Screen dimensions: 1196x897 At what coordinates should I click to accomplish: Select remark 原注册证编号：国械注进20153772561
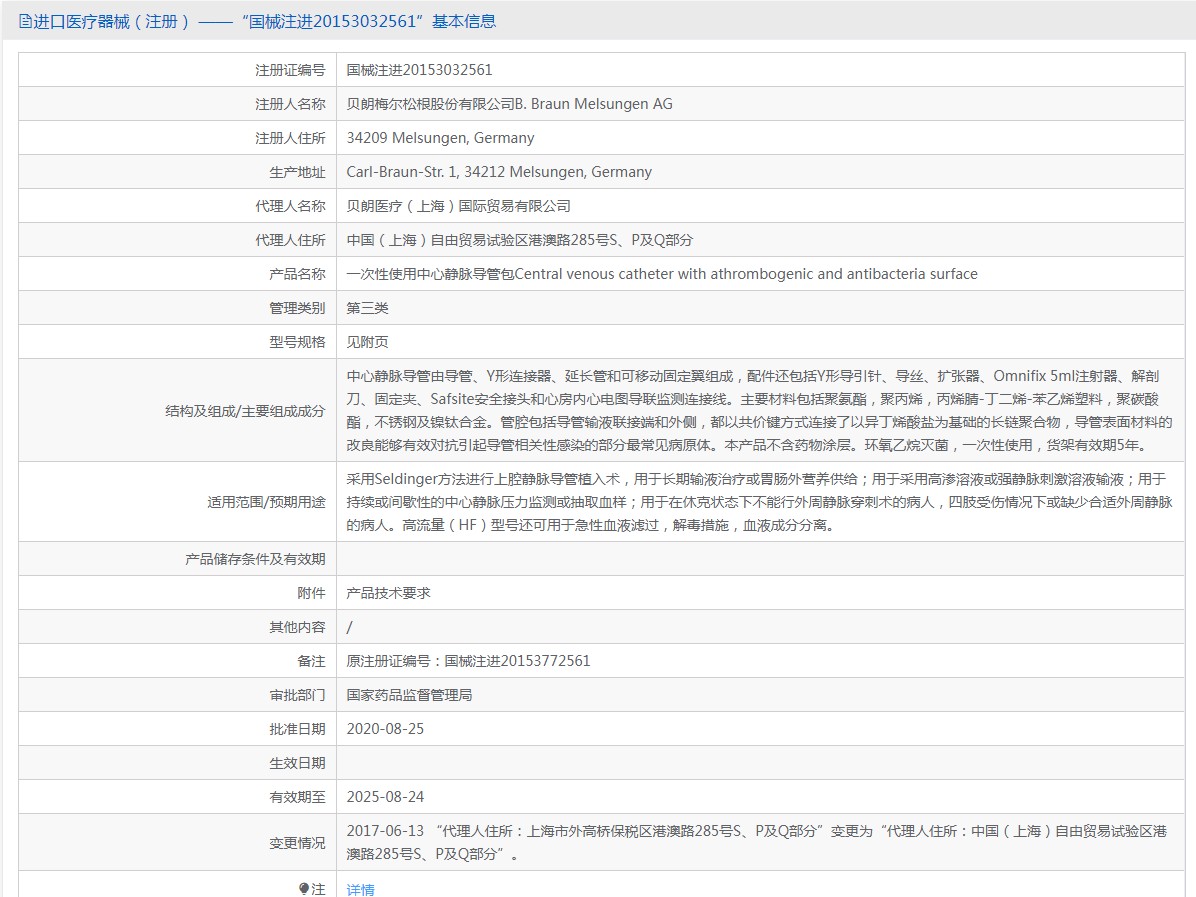[468, 661]
